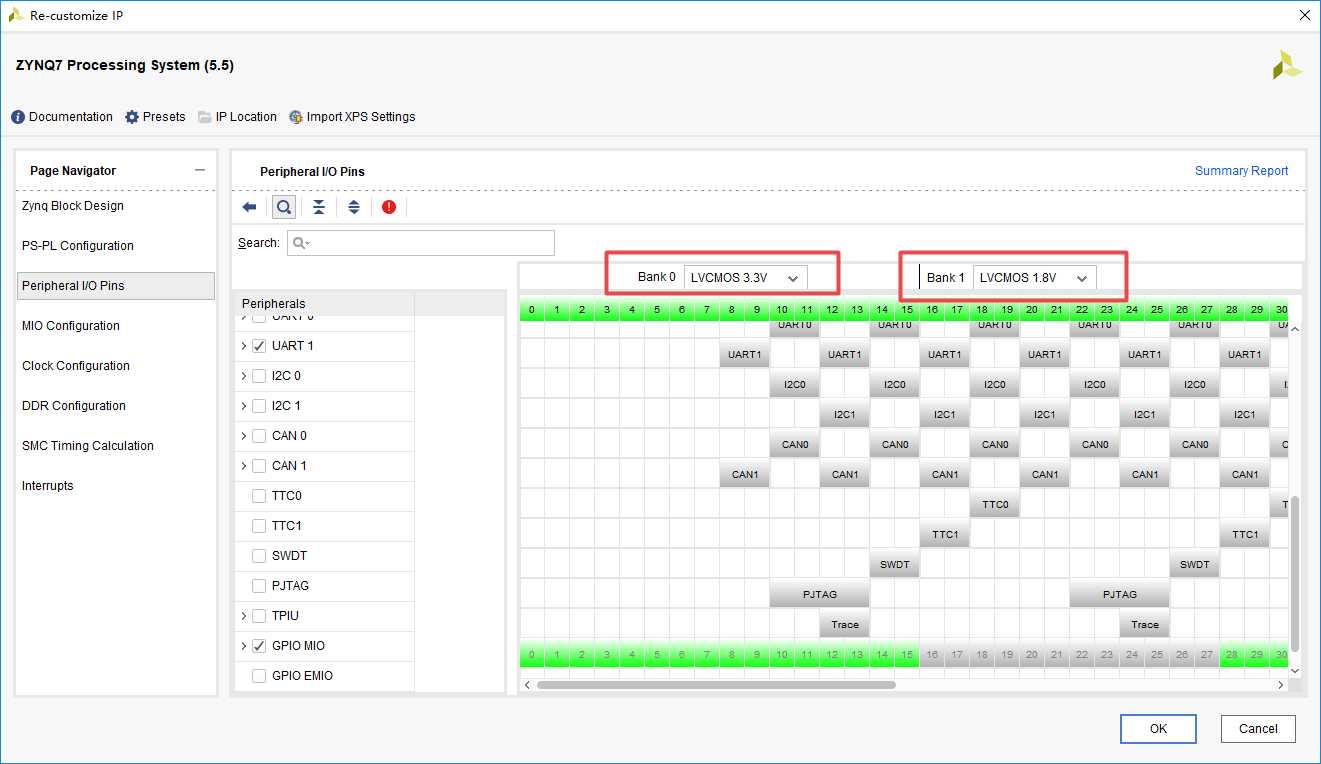Image resolution: width=1321 pixels, height=764 pixels.
Task: Open Bank 1 LVCMOS 1.8V dropdown
Action: point(1035,278)
